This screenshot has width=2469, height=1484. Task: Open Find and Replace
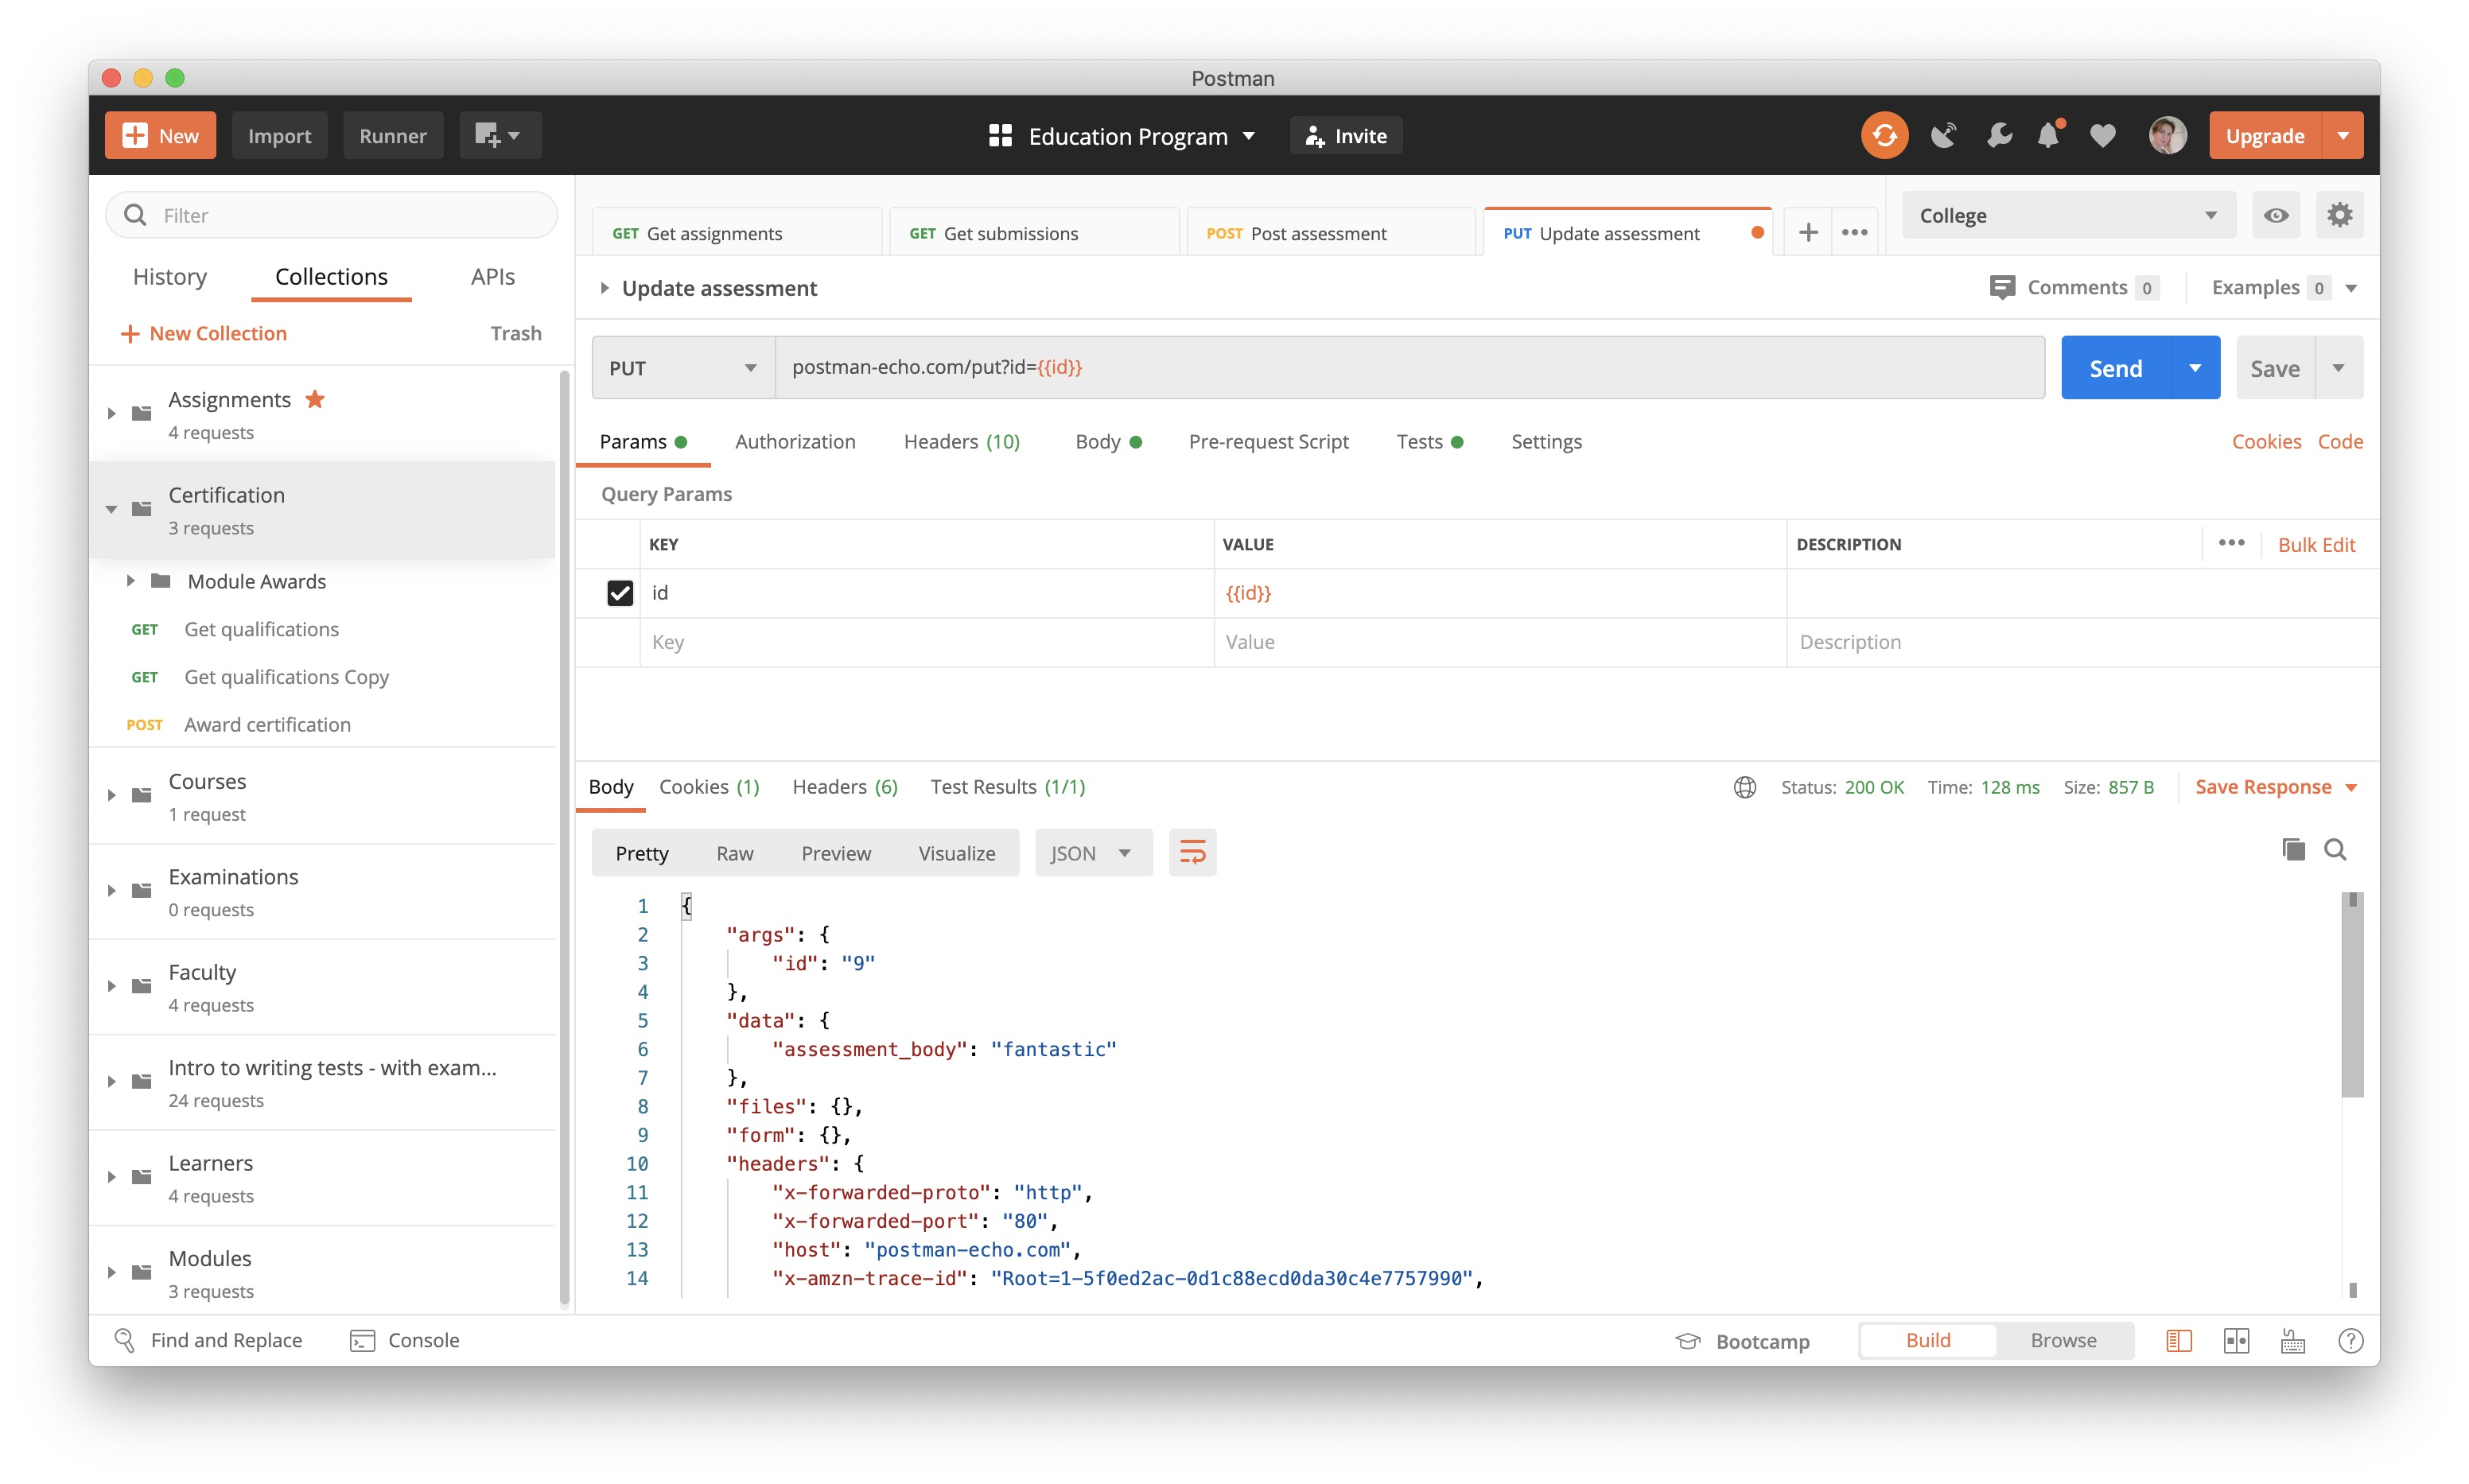pyautogui.click(x=209, y=1340)
